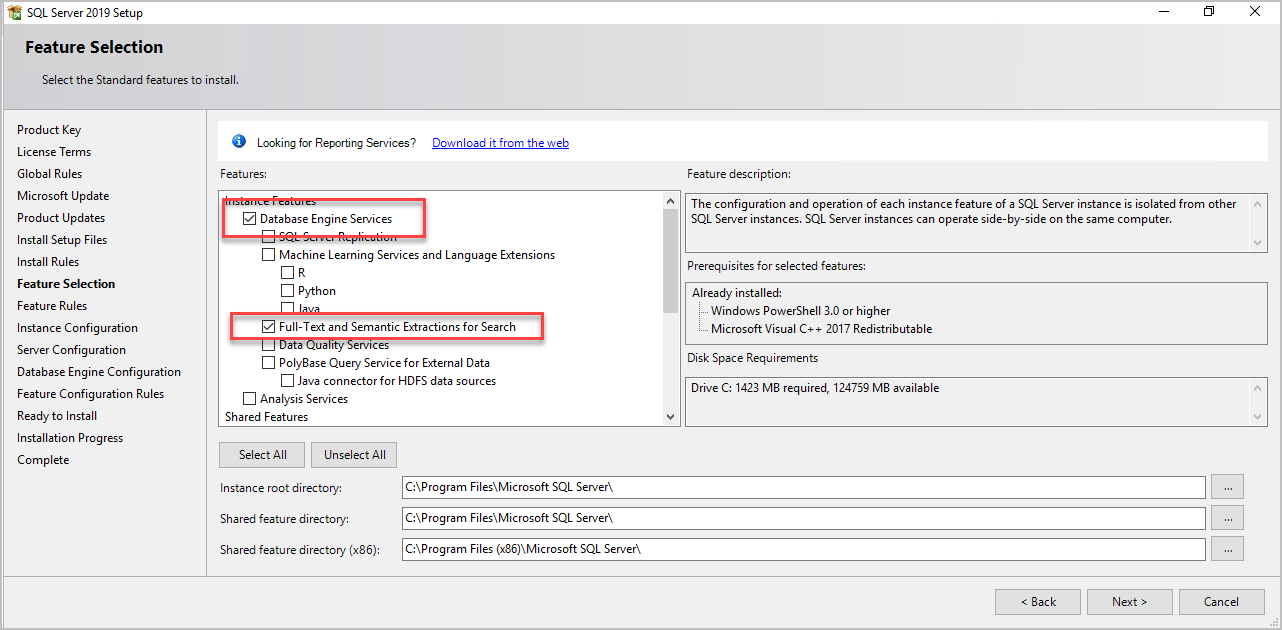This screenshot has width=1282, height=630.
Task: Enable the R machine learning feature
Action: [287, 272]
